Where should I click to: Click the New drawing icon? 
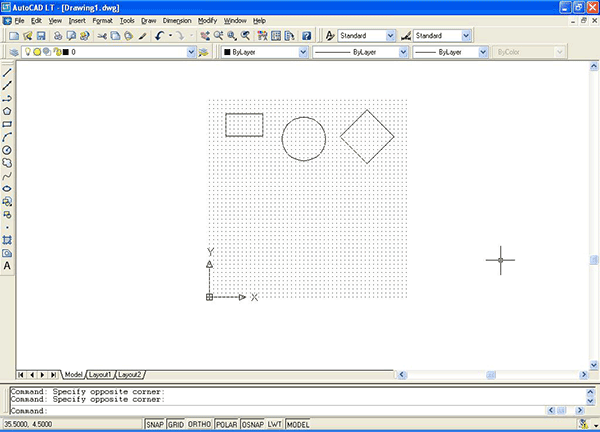tap(14, 36)
